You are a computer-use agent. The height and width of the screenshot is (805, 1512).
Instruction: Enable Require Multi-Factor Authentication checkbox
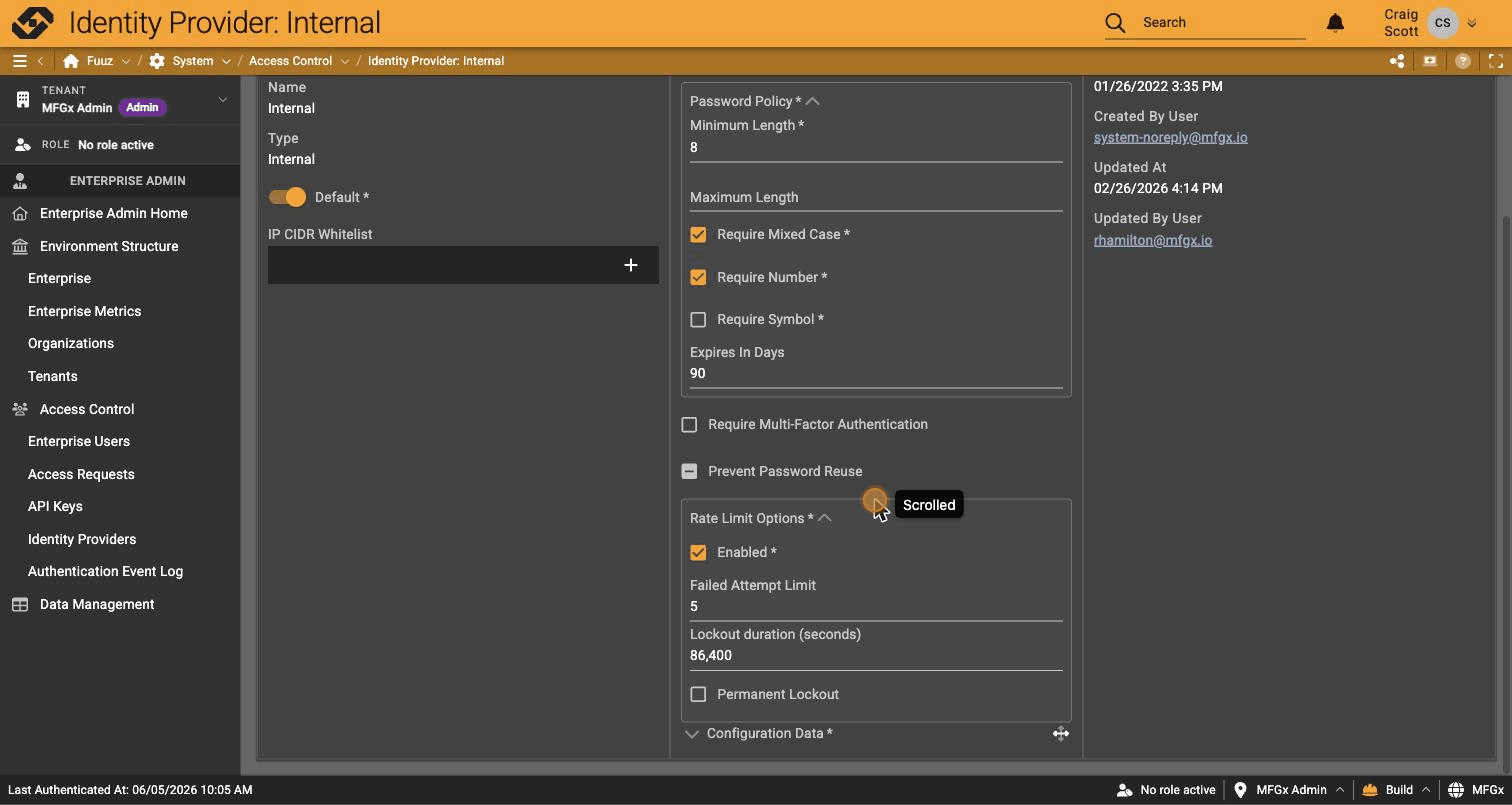[689, 425]
